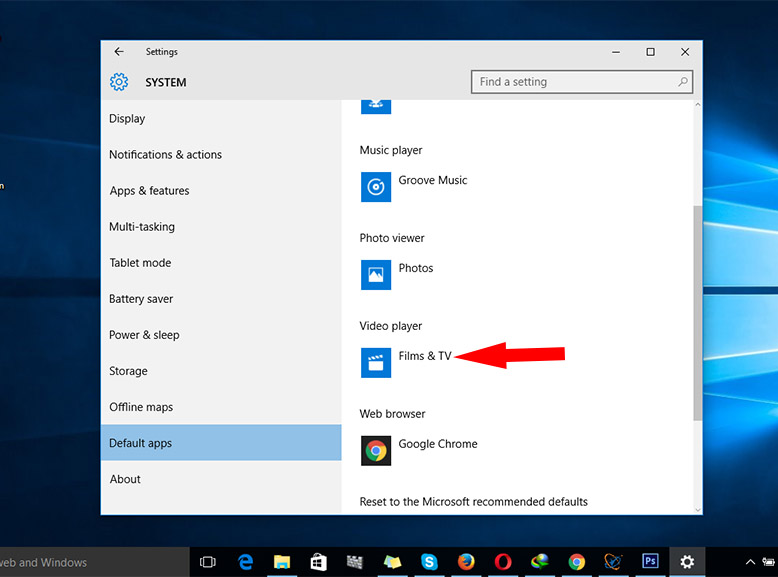Open Opera browser from taskbar
Screen dimensions: 778x577
(503, 562)
